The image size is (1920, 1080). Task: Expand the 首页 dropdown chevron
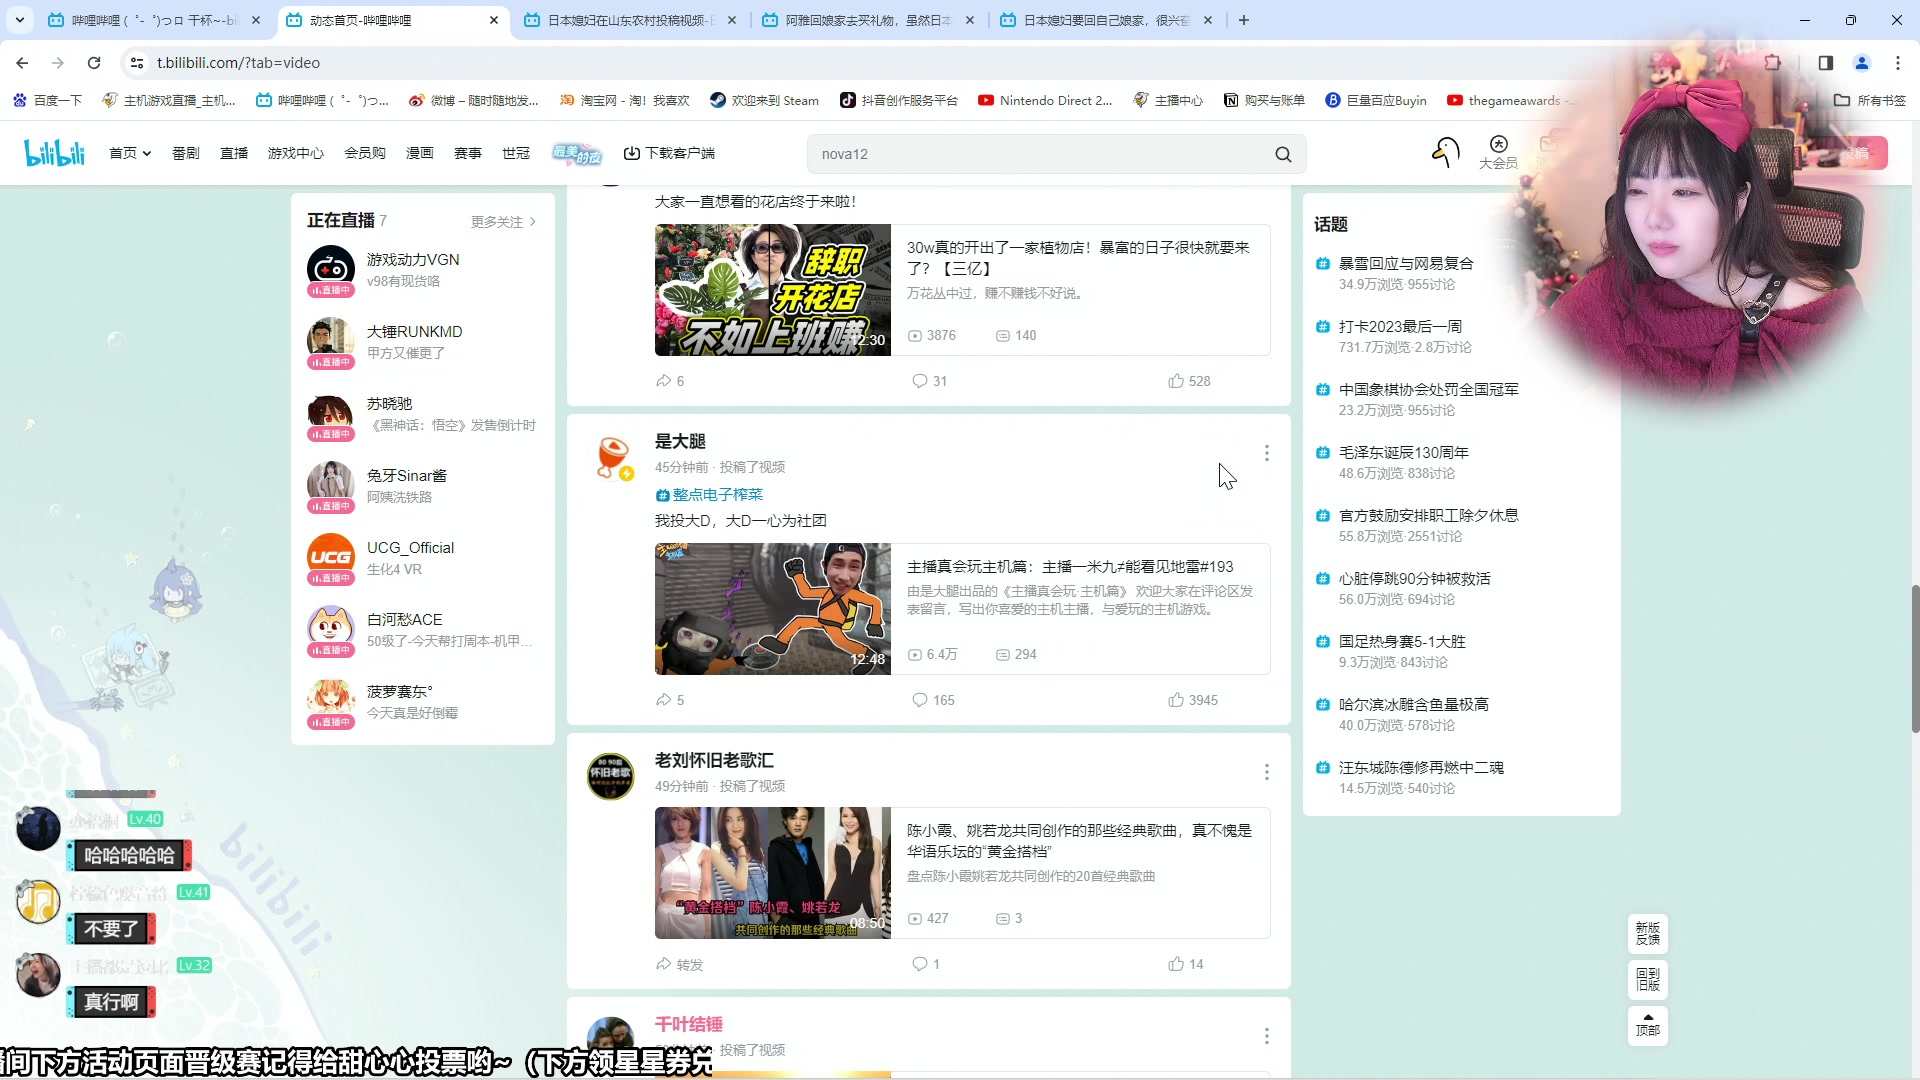coord(146,153)
